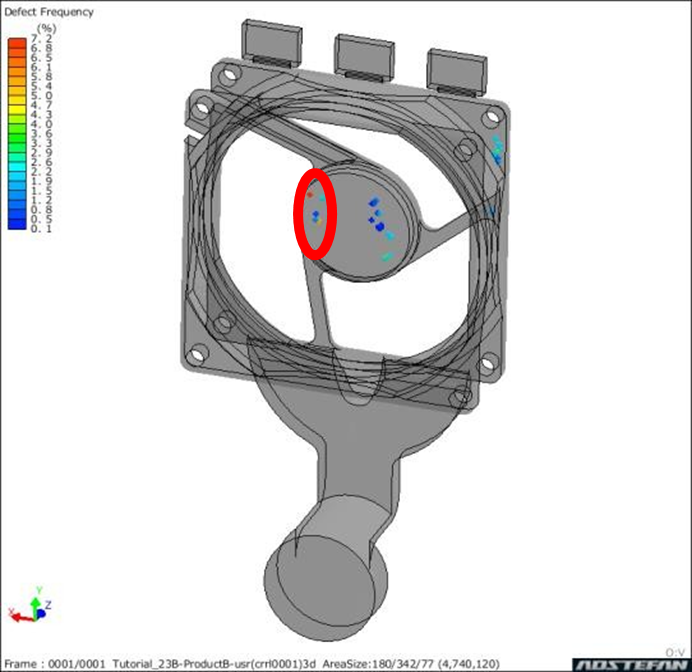The image size is (692, 672).
Task: Pick the cyan defect points near the right frame corner
Action: (x=498, y=149)
